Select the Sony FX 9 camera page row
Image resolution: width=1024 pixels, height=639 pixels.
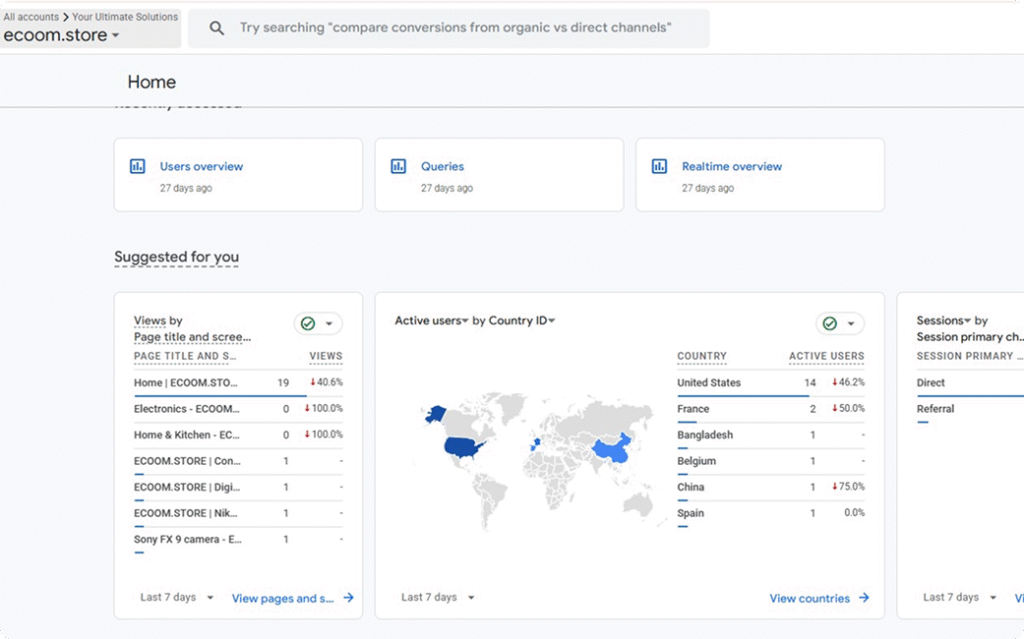tap(238, 540)
